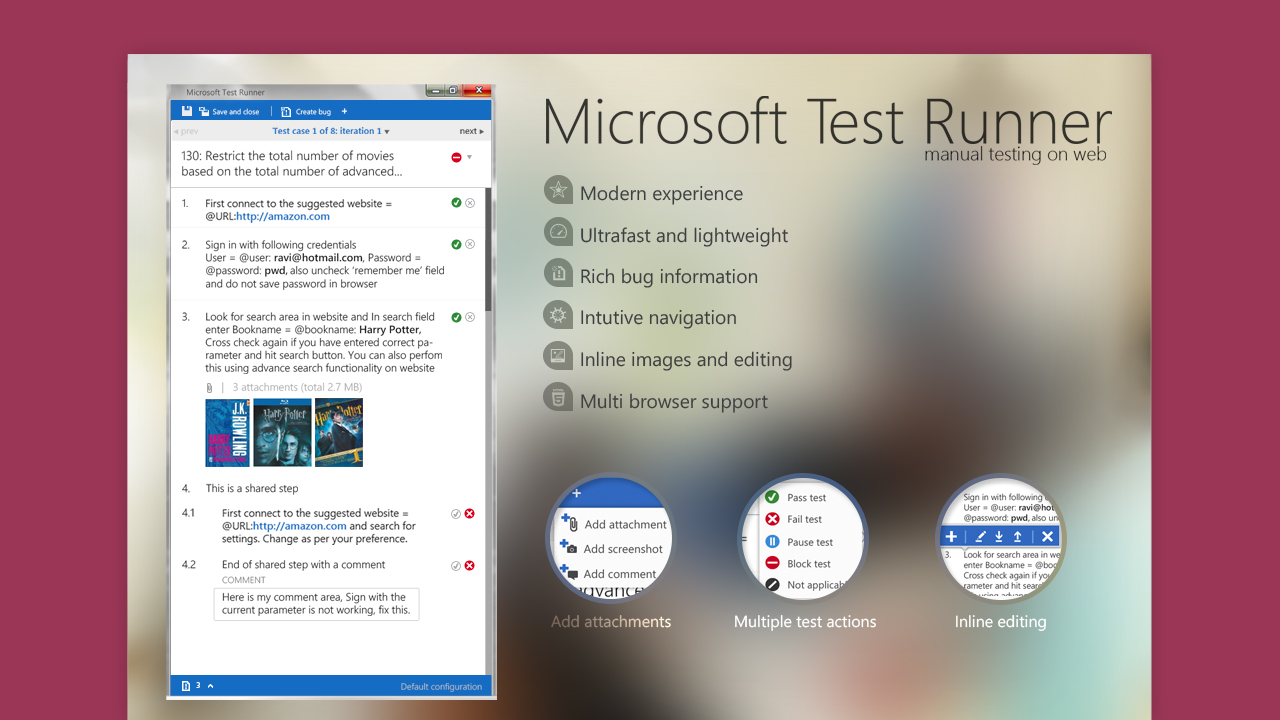This screenshot has height=720, width=1280.
Task: Choose Add attachment in the magnified menu
Action: click(x=614, y=524)
